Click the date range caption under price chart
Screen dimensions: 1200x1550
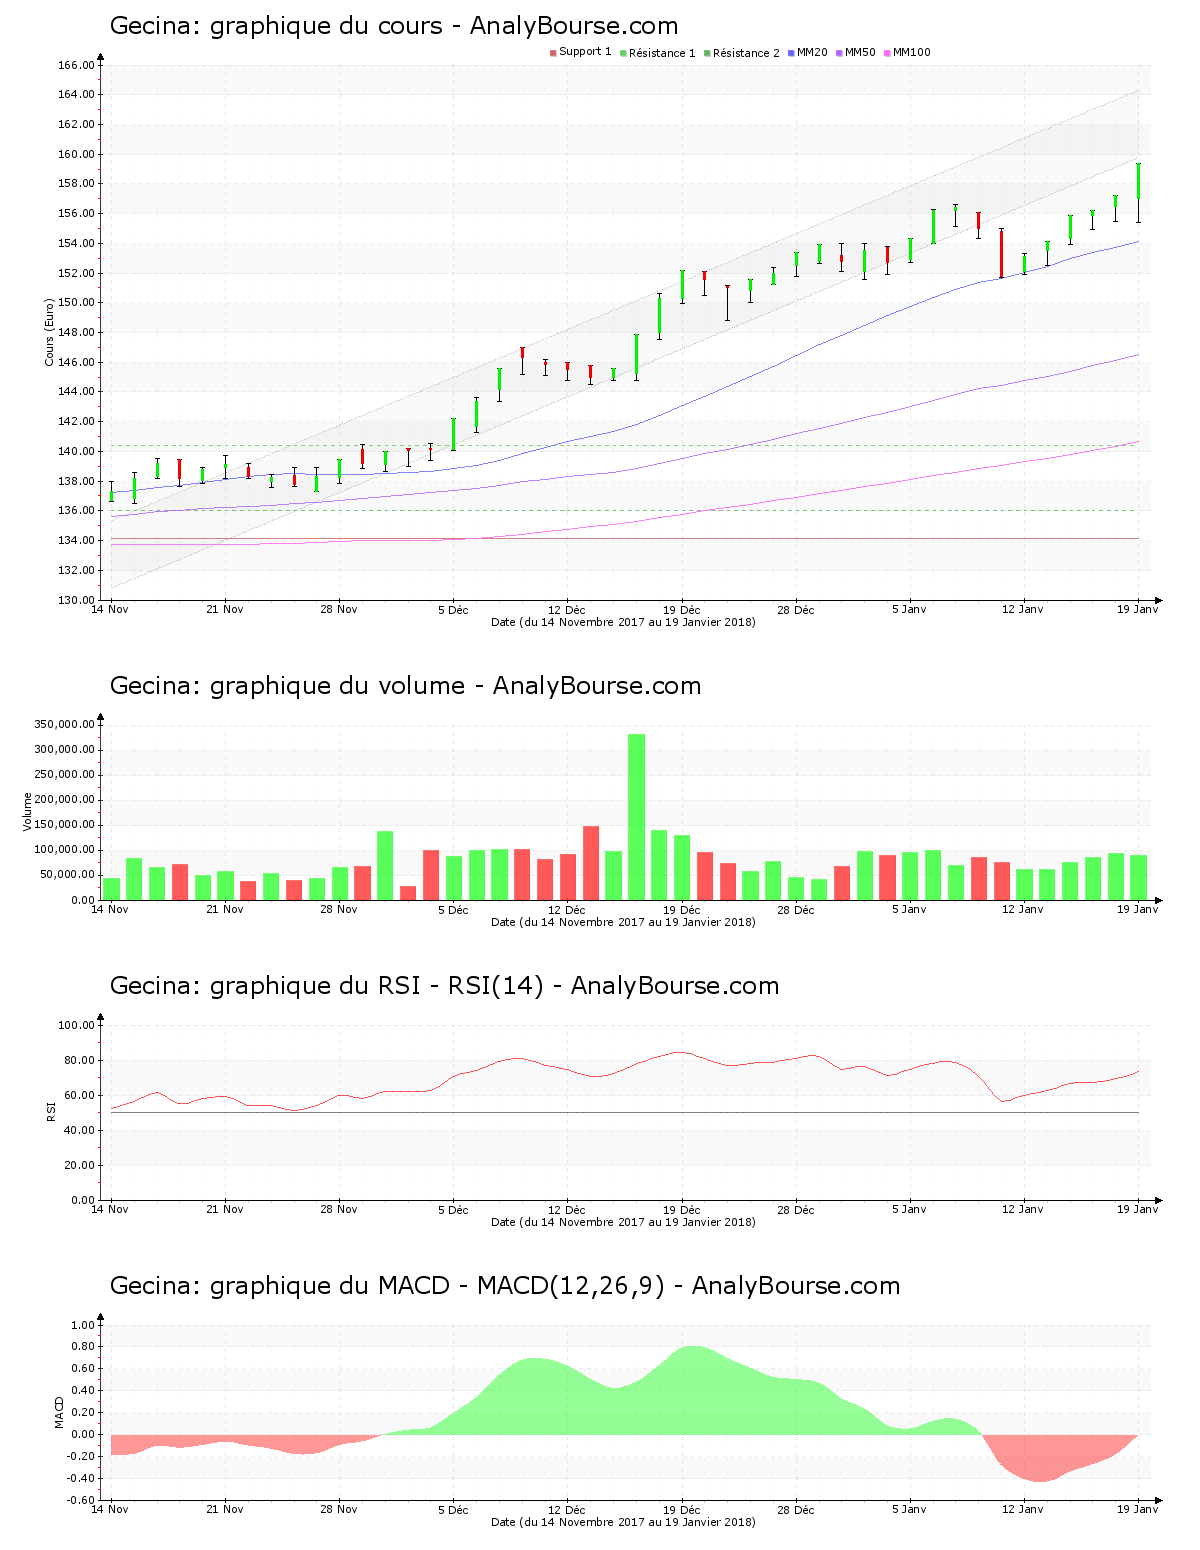[624, 622]
